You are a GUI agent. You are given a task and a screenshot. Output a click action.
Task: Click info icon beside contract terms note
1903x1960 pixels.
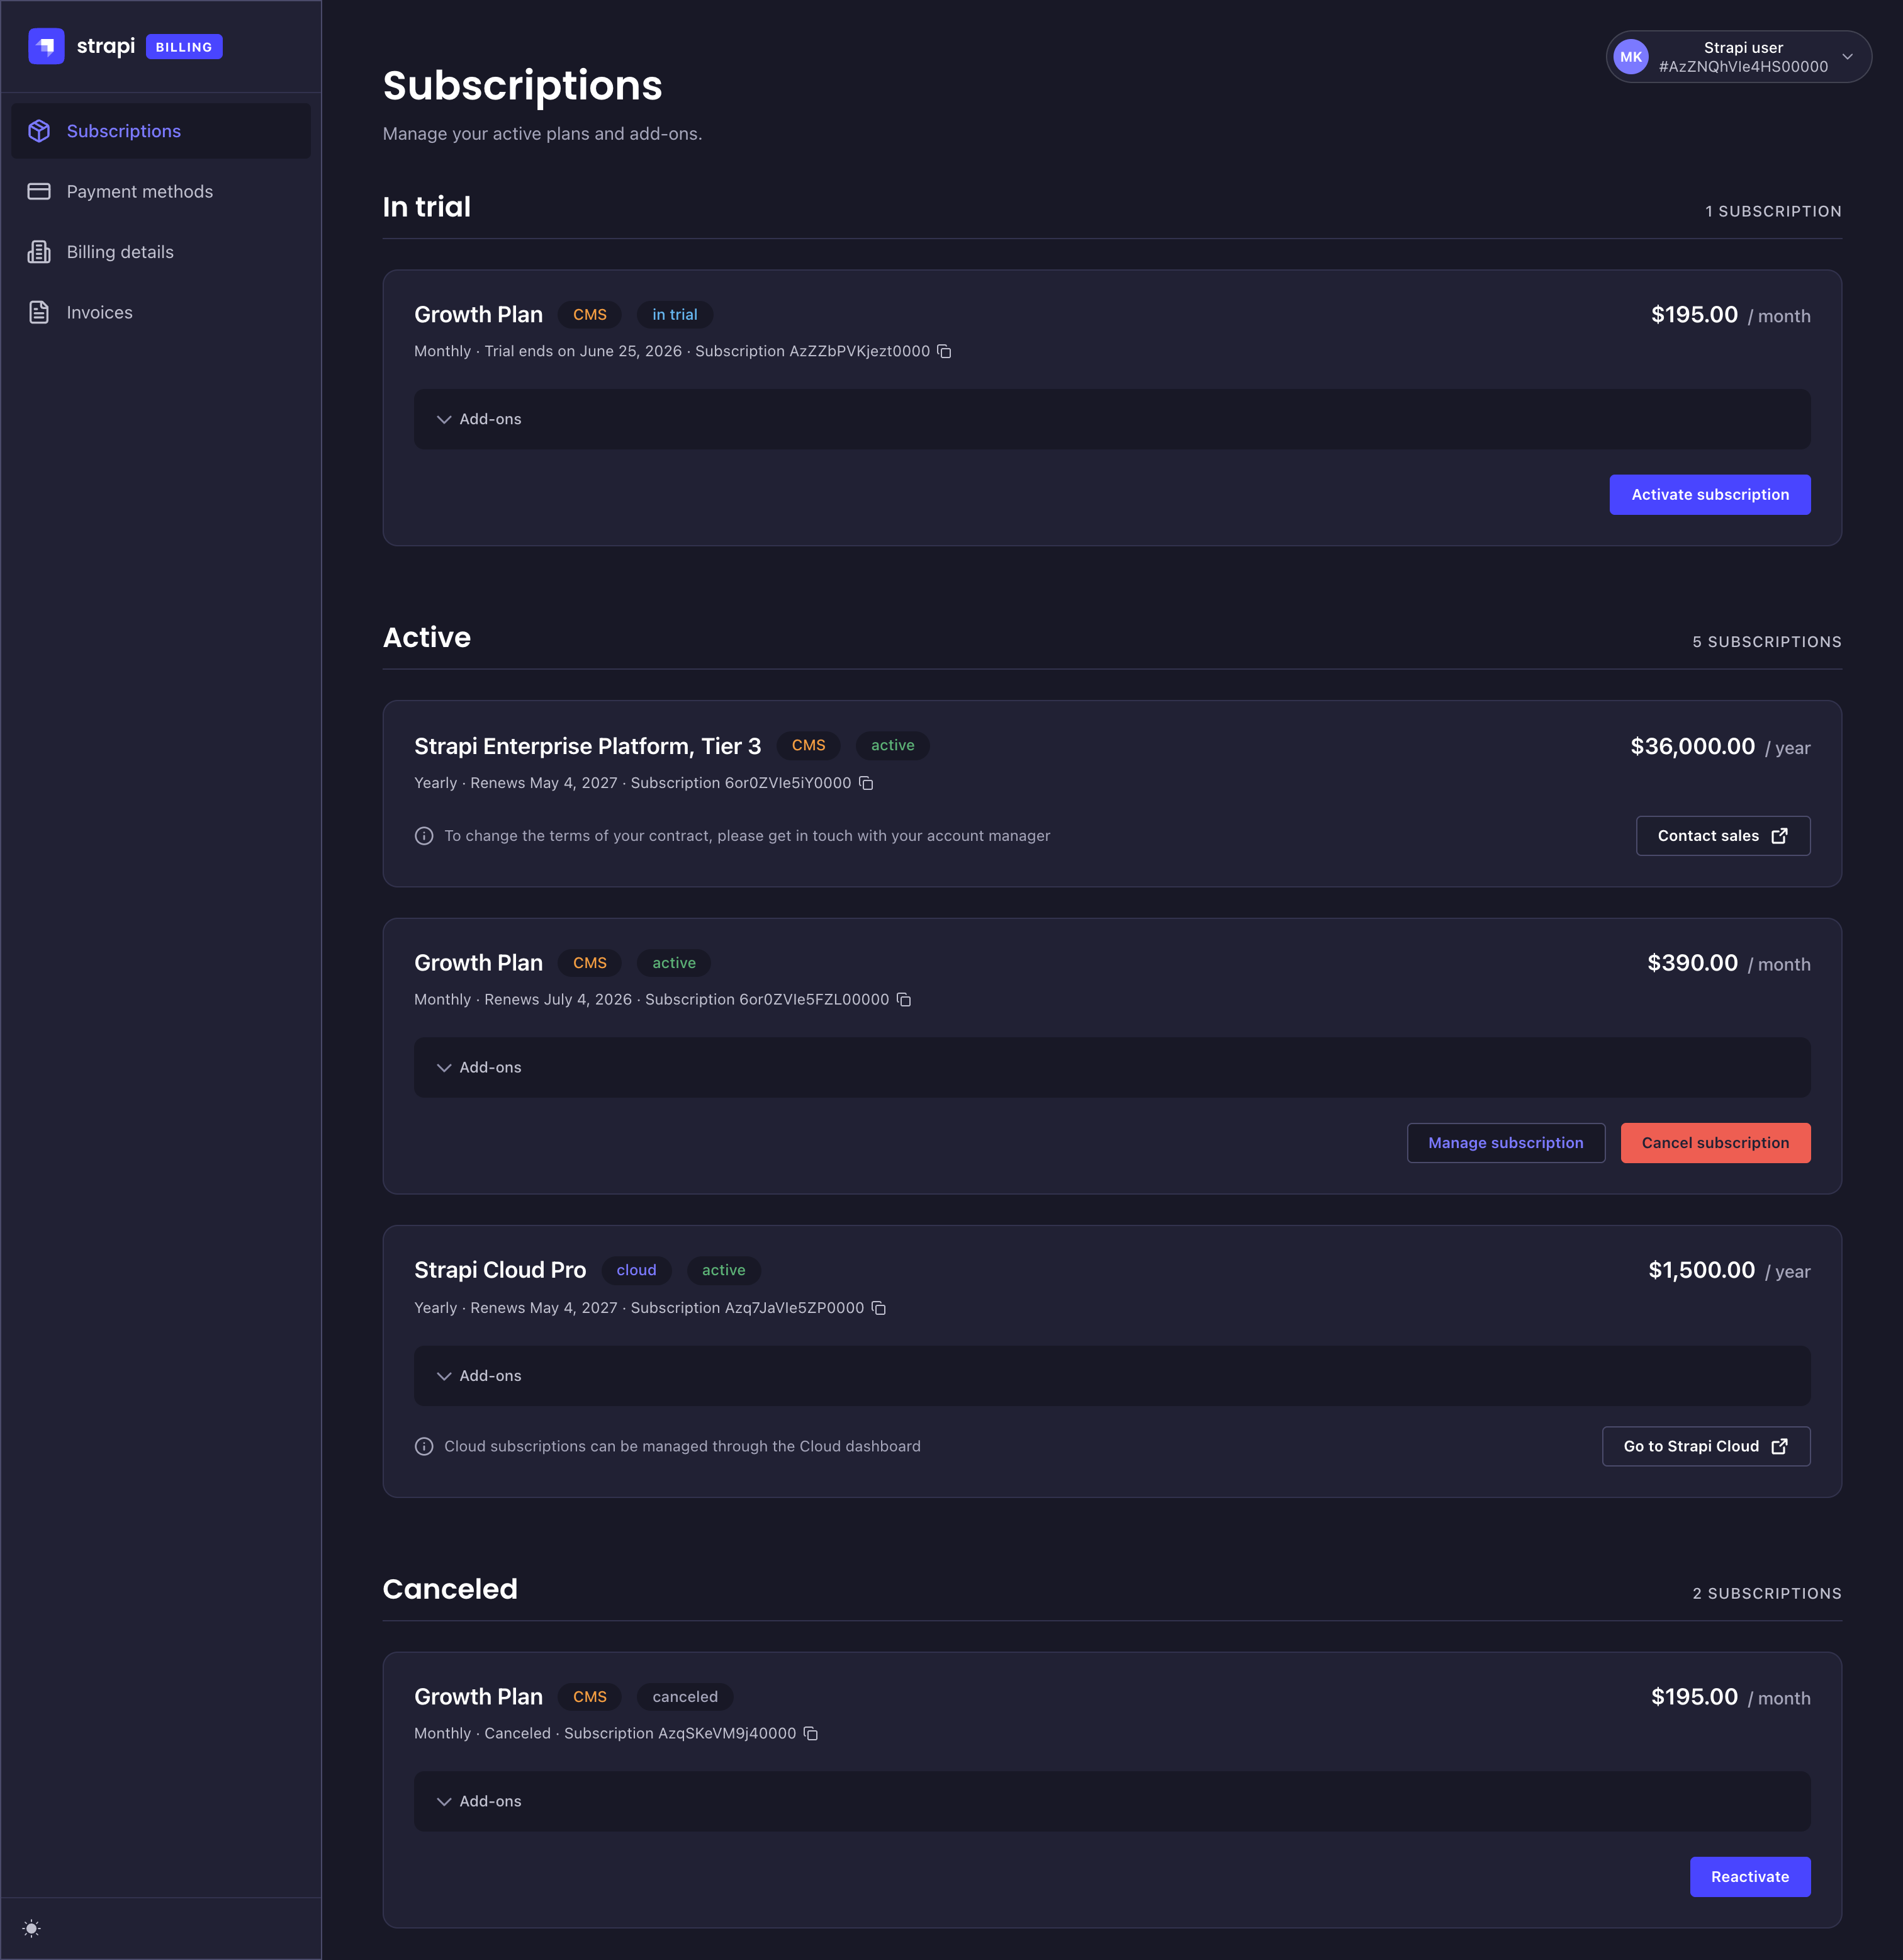[424, 836]
